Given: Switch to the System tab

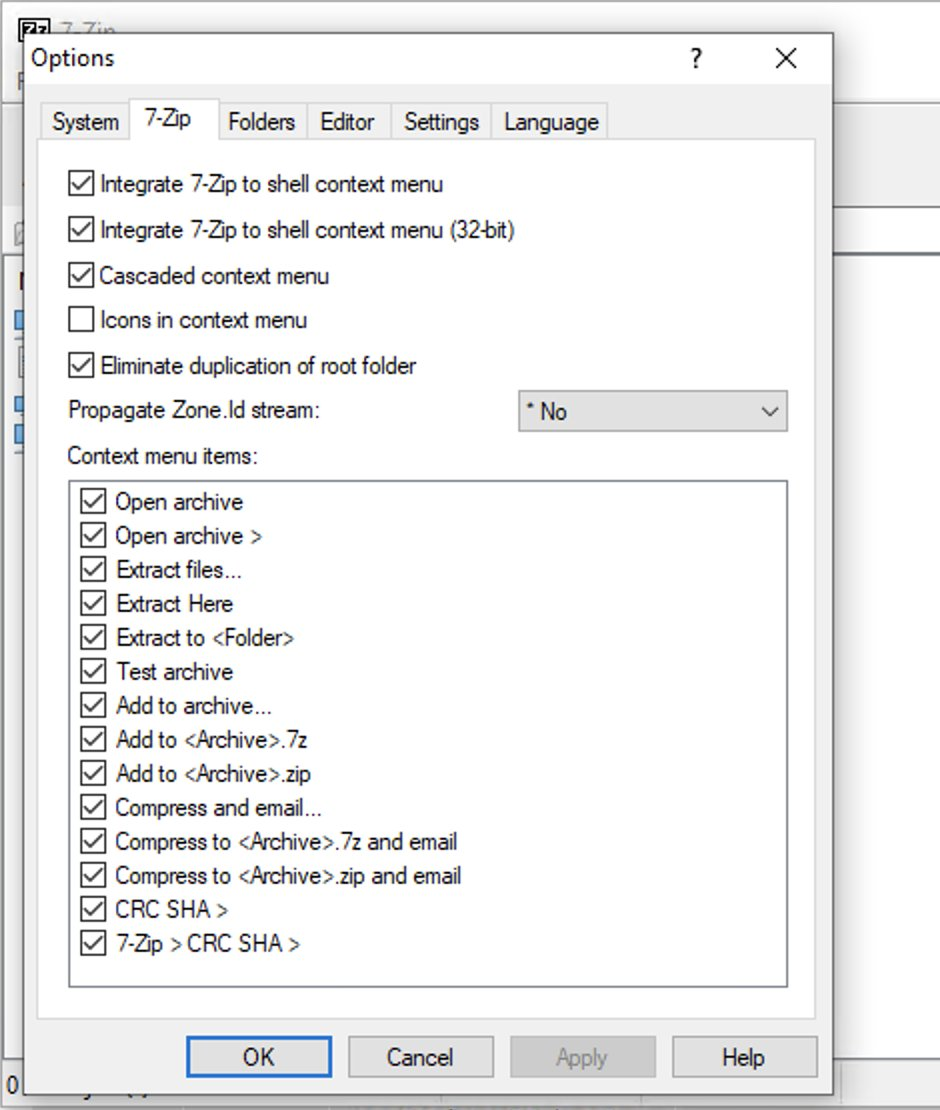Looking at the screenshot, I should [x=85, y=122].
